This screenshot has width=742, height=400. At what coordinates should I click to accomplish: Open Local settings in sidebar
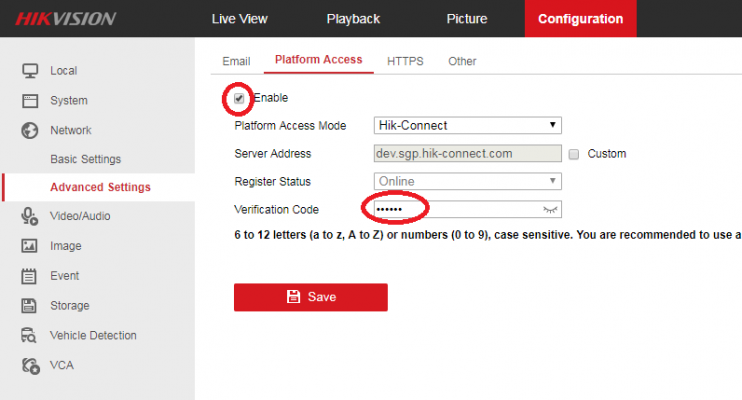(x=63, y=71)
